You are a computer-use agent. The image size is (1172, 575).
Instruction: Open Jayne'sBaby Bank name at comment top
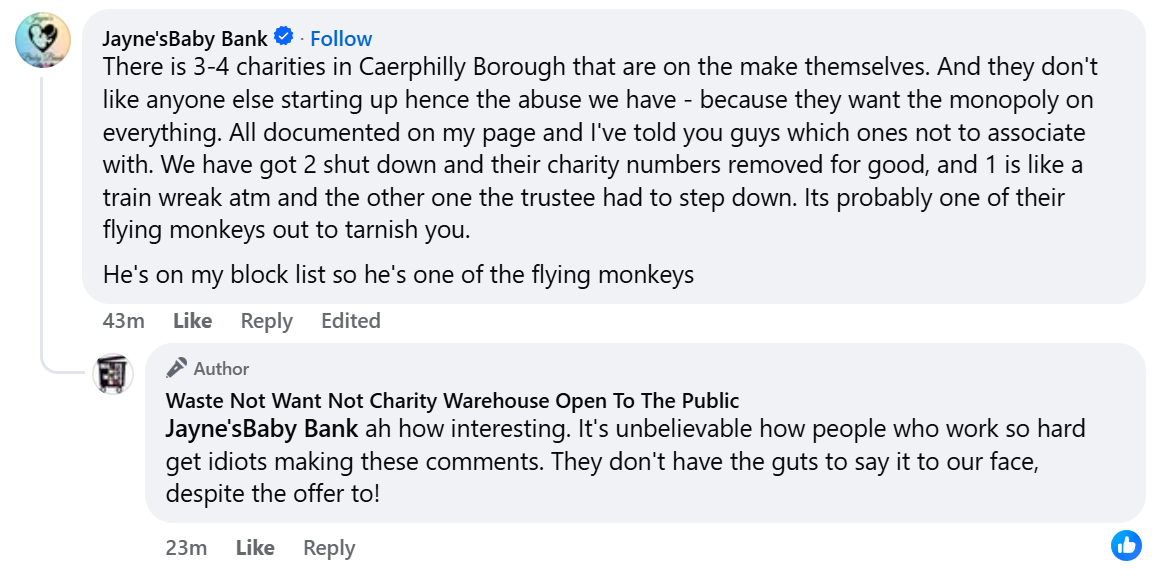coord(185,39)
